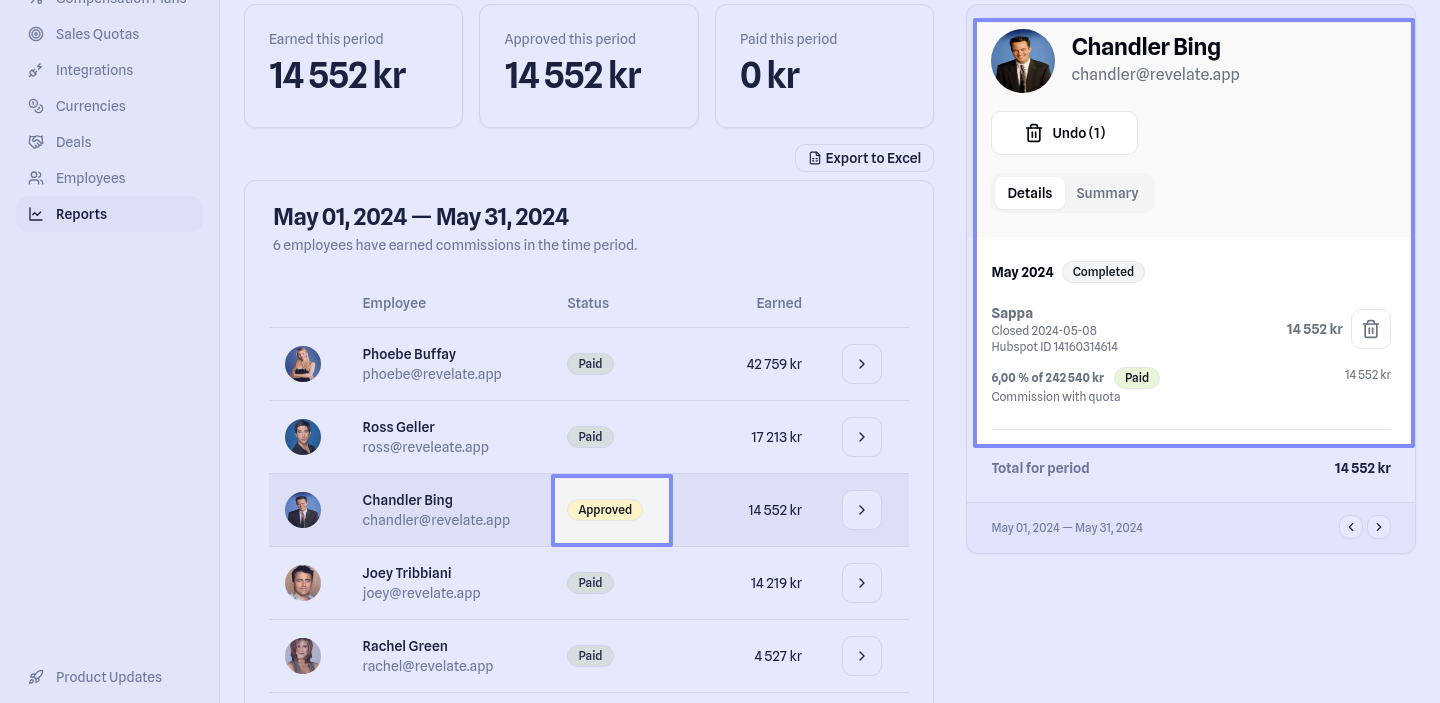Click the Export to Excel button
The image size is (1440, 703).
(x=864, y=158)
